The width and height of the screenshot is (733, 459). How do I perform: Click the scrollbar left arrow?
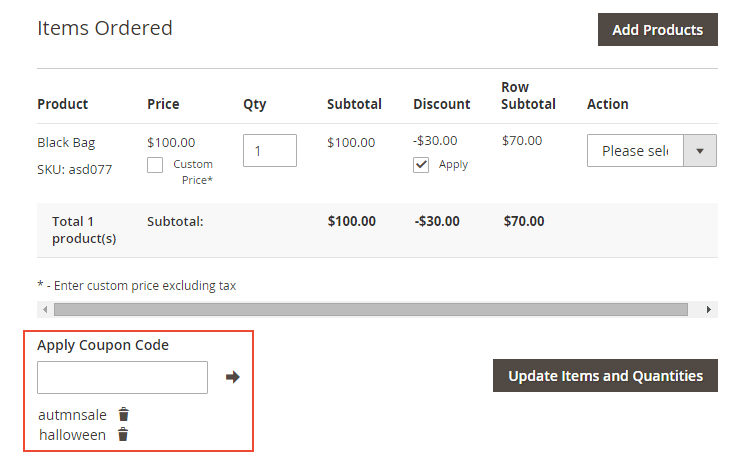pyautogui.click(x=45, y=309)
